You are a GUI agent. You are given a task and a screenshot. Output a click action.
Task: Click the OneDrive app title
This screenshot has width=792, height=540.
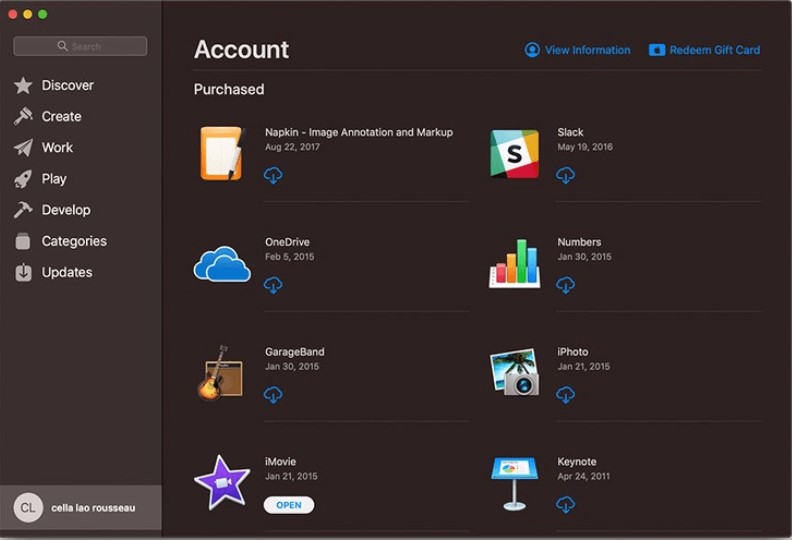287,242
